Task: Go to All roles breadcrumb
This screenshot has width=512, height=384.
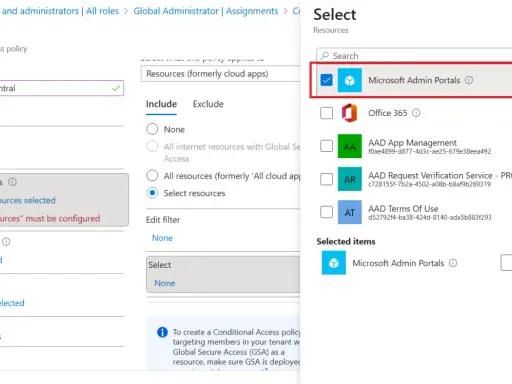Action: [102, 11]
